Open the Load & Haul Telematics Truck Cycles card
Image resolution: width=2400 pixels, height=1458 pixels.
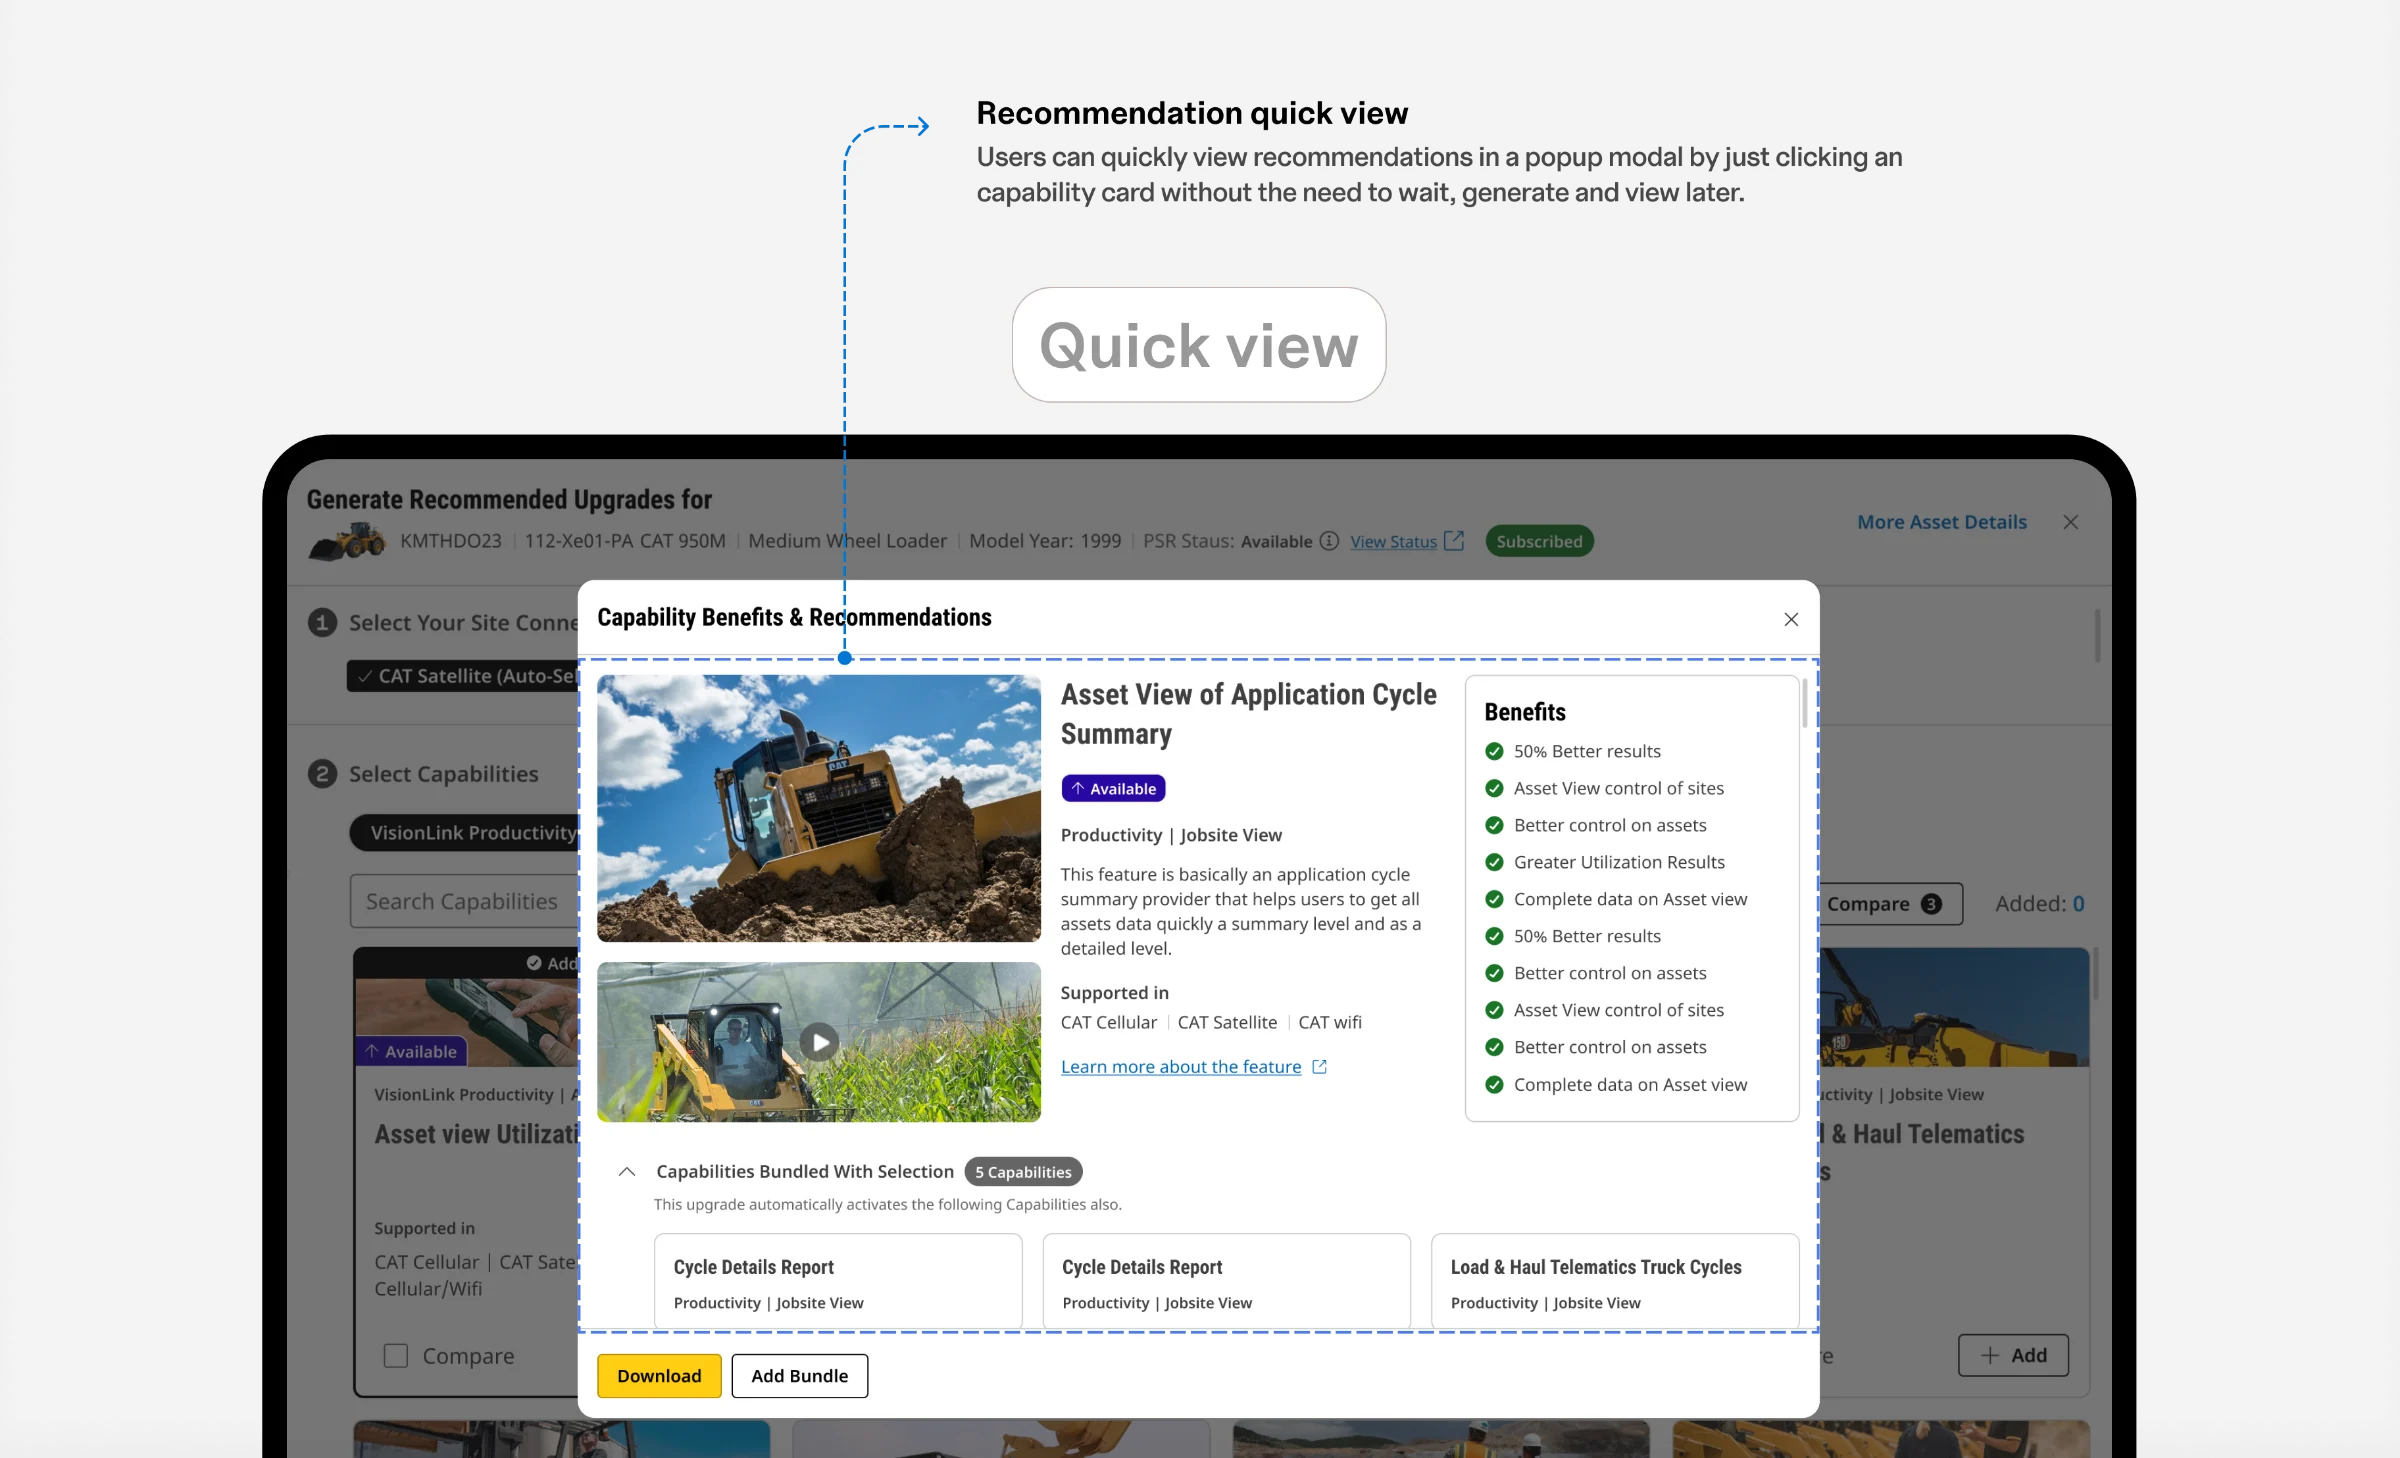[1614, 1282]
